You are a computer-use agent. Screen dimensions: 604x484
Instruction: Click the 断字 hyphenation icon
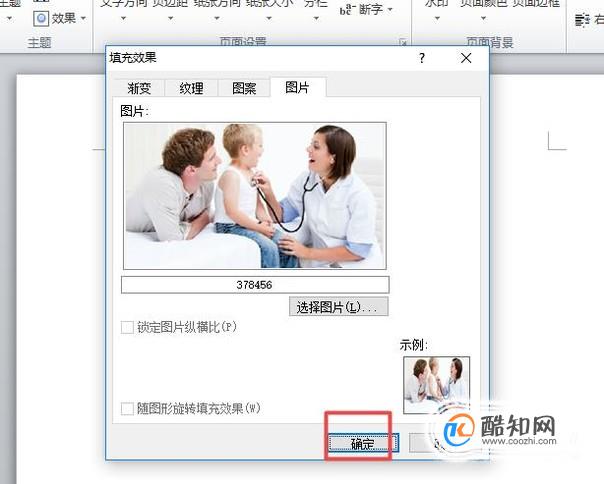(x=346, y=10)
